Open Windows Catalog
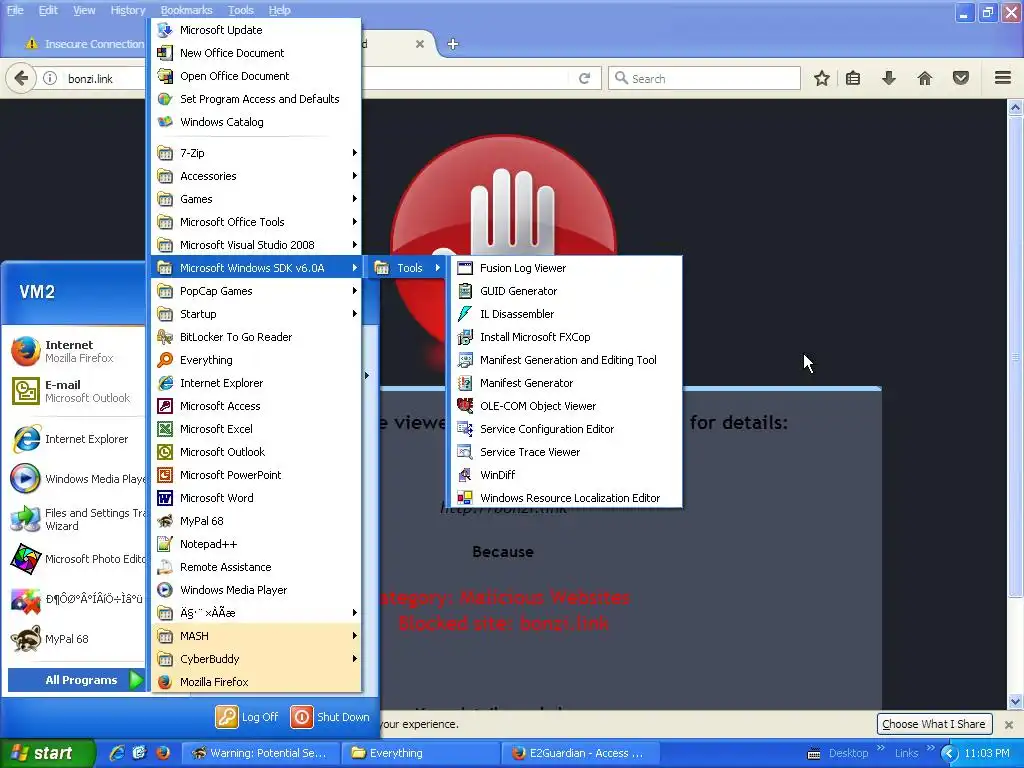1024x768 pixels. tap(256, 122)
